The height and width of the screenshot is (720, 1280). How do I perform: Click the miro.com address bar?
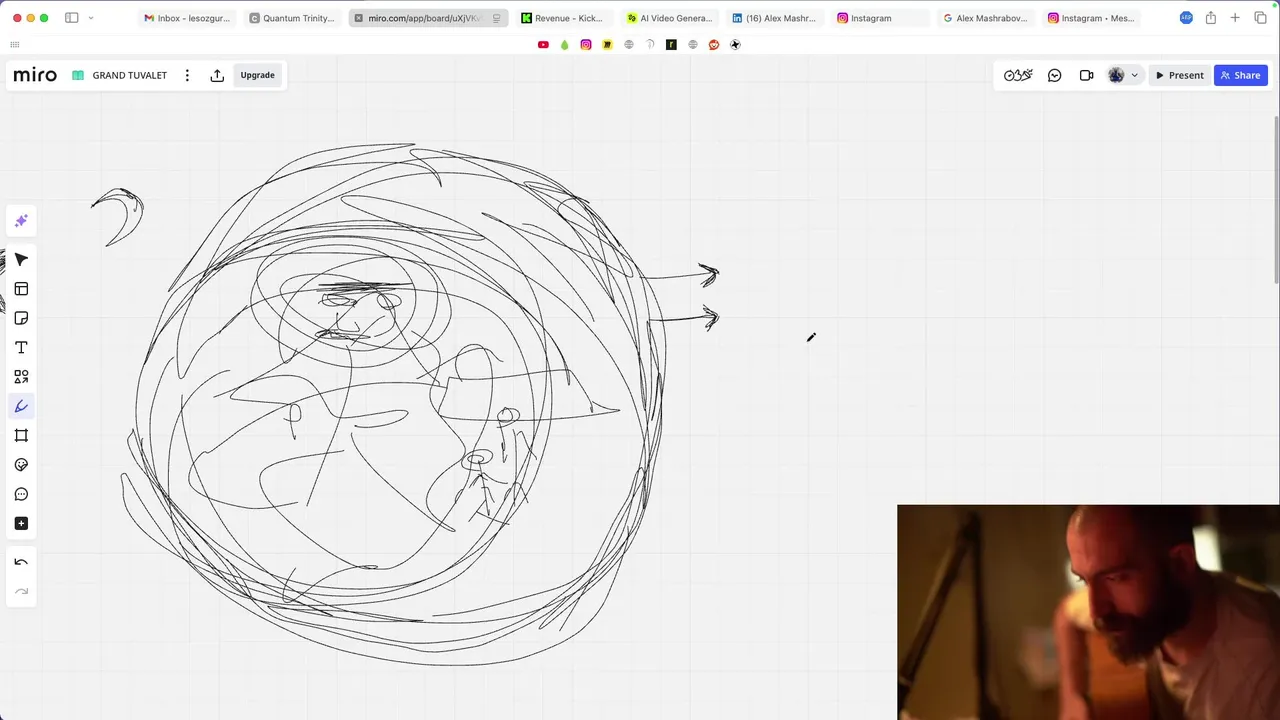coord(428,18)
